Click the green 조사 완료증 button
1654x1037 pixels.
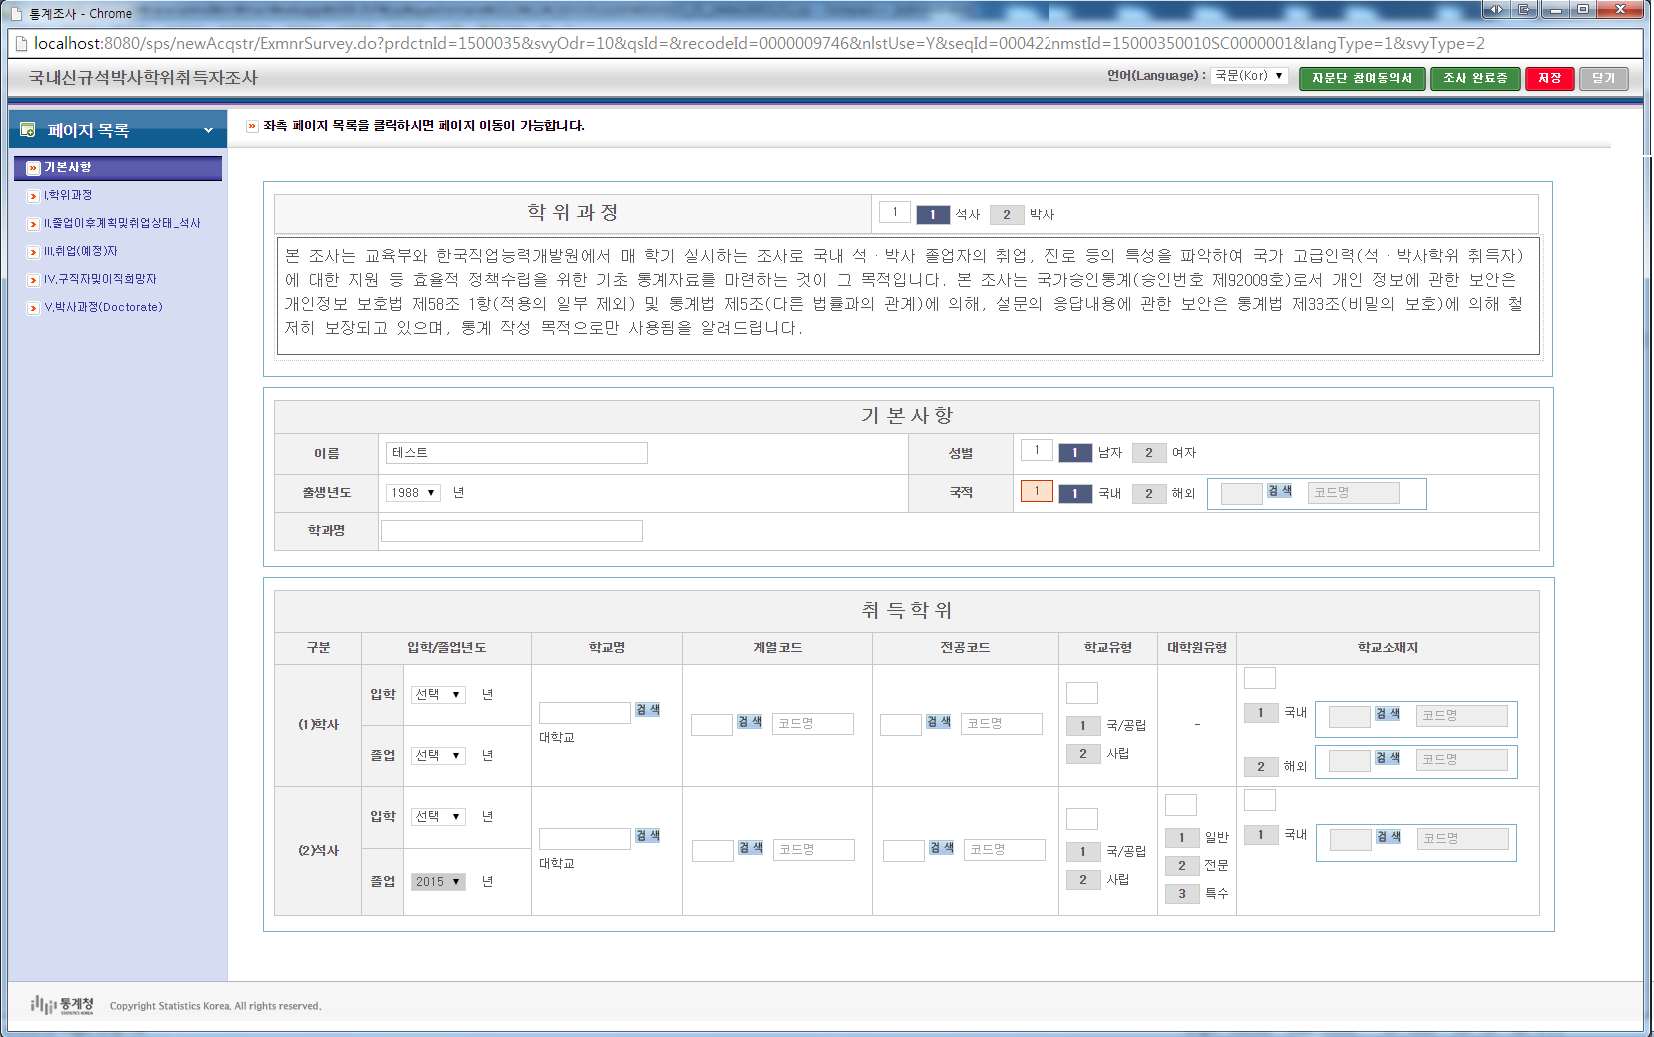coord(1474,78)
